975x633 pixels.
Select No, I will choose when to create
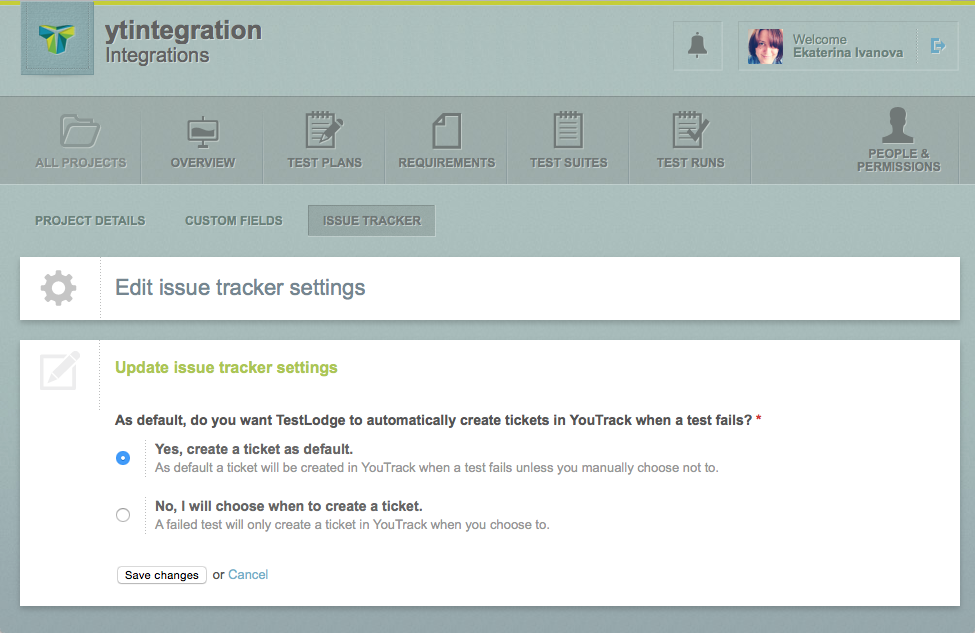[122, 515]
